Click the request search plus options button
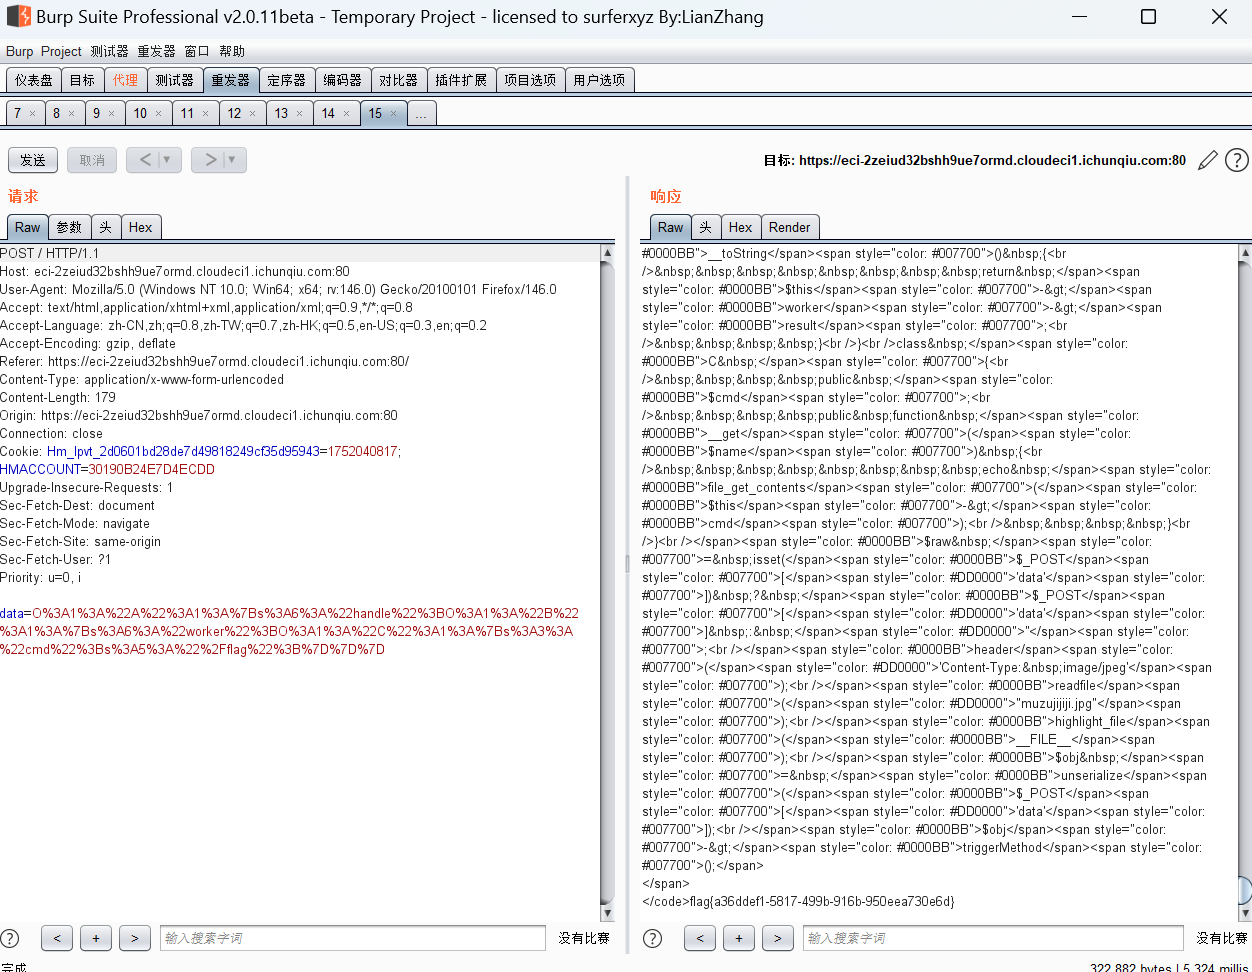 (96, 938)
